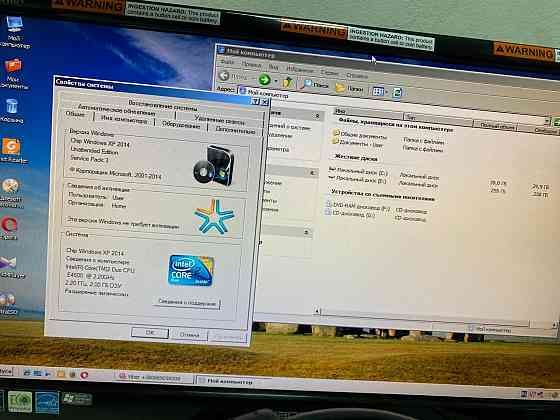Launch the orange G desktop shortcut
The image size is (560, 420).
[x=12, y=150]
